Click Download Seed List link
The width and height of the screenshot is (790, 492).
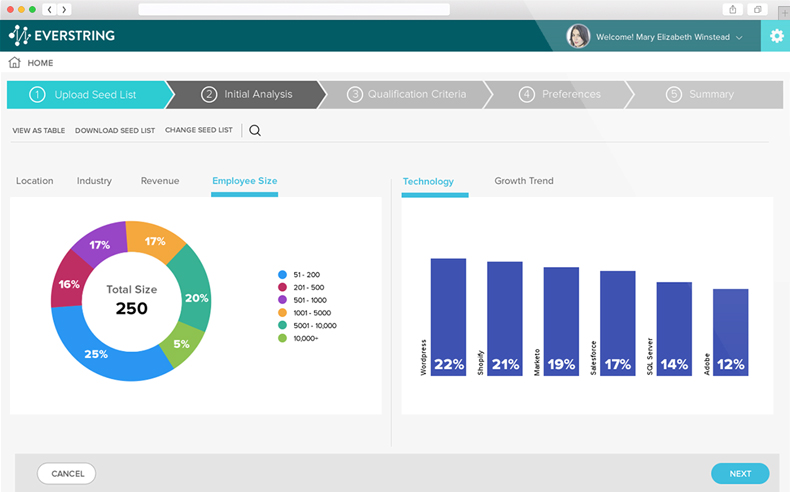pos(115,130)
